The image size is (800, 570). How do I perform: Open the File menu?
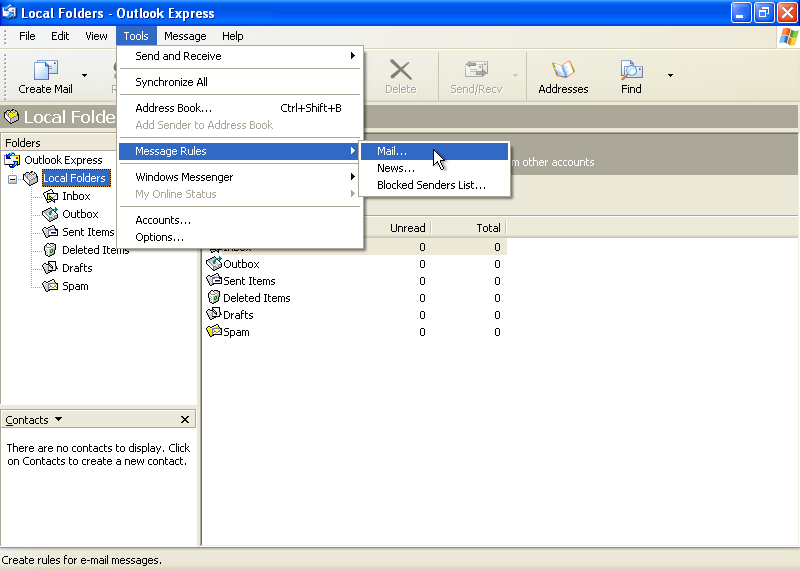tap(27, 36)
